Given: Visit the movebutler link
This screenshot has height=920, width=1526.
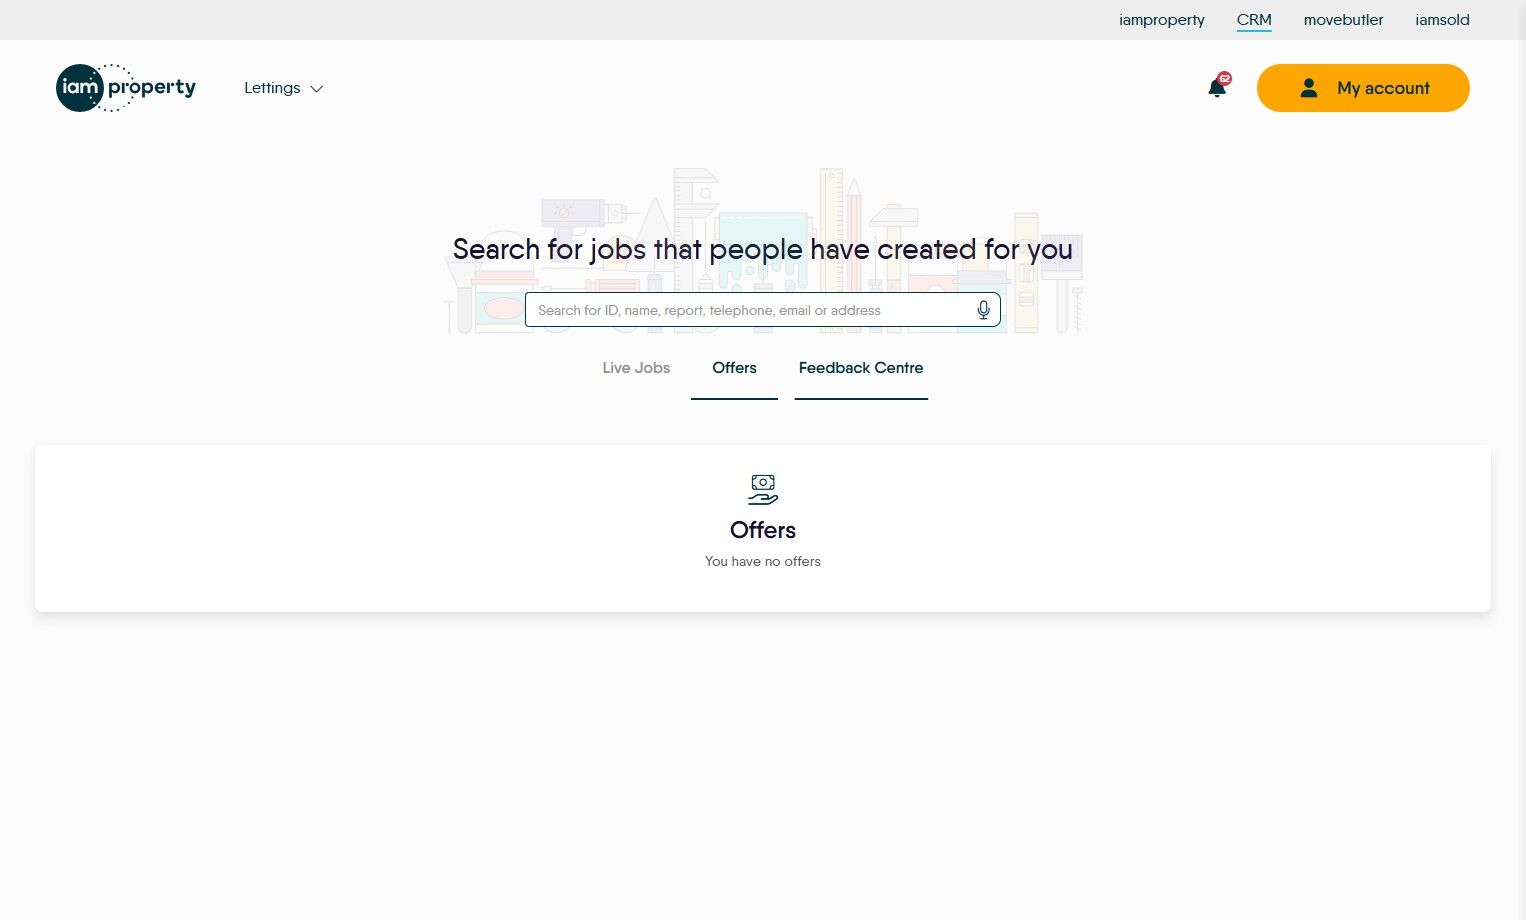Looking at the screenshot, I should [1343, 20].
